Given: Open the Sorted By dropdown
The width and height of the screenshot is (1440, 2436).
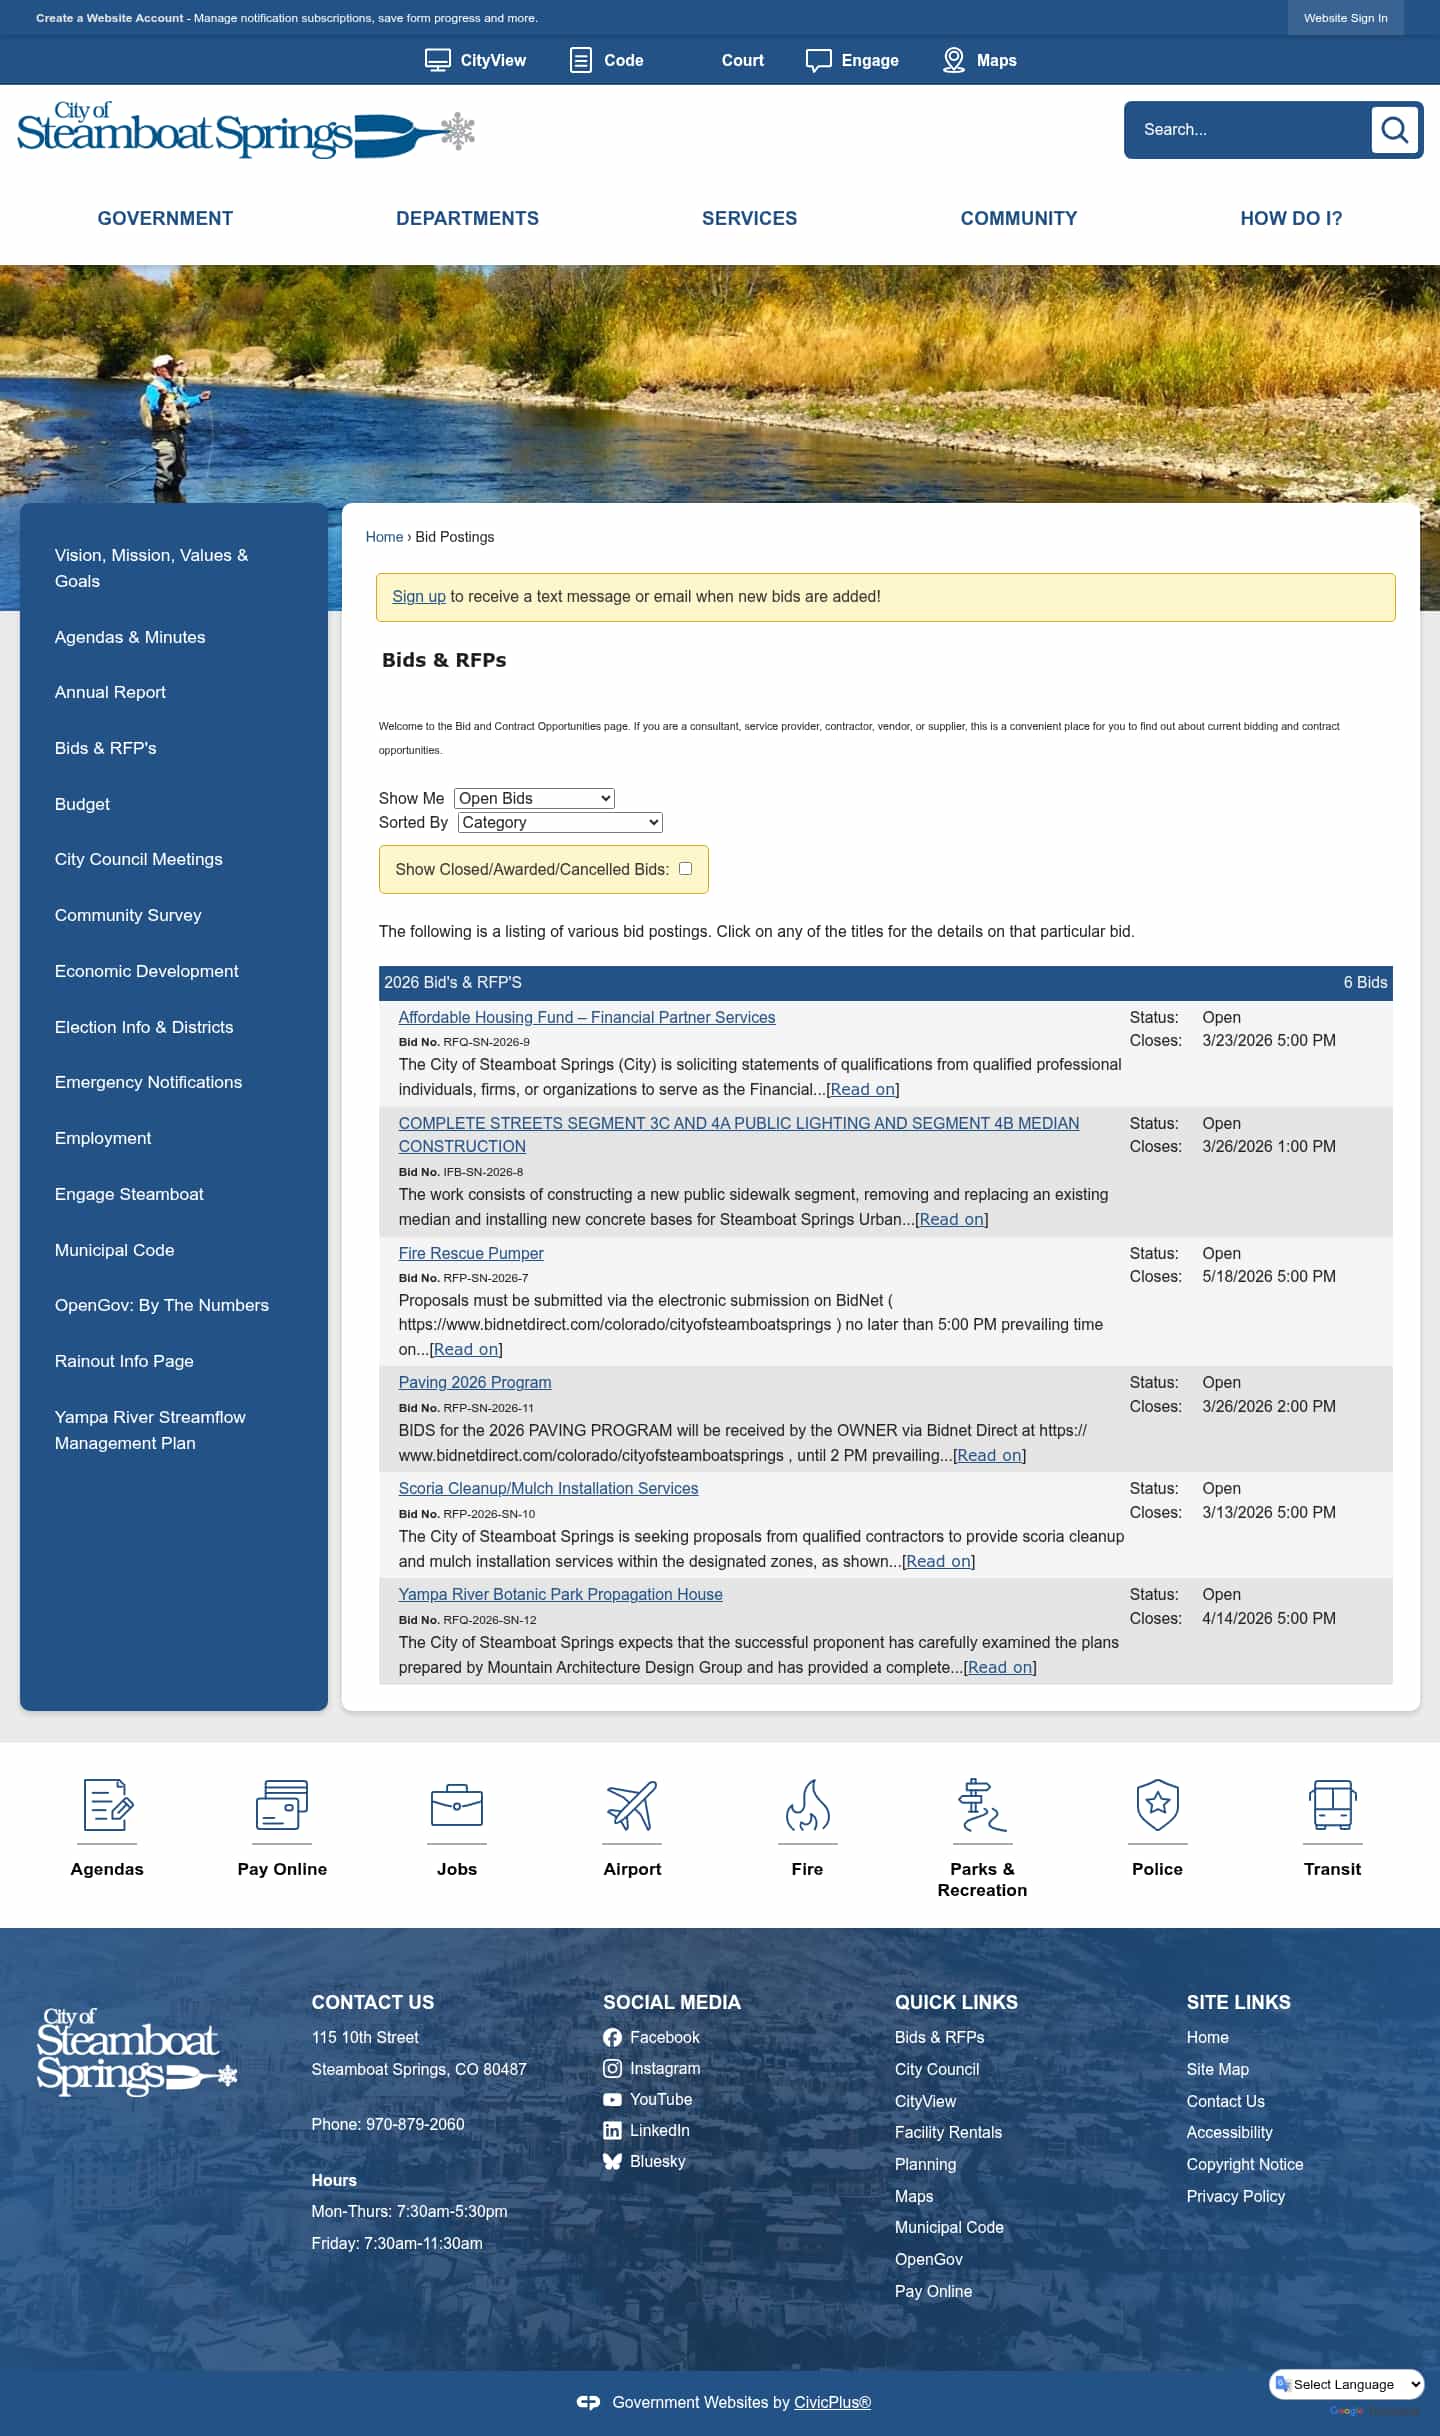Looking at the screenshot, I should [560, 822].
